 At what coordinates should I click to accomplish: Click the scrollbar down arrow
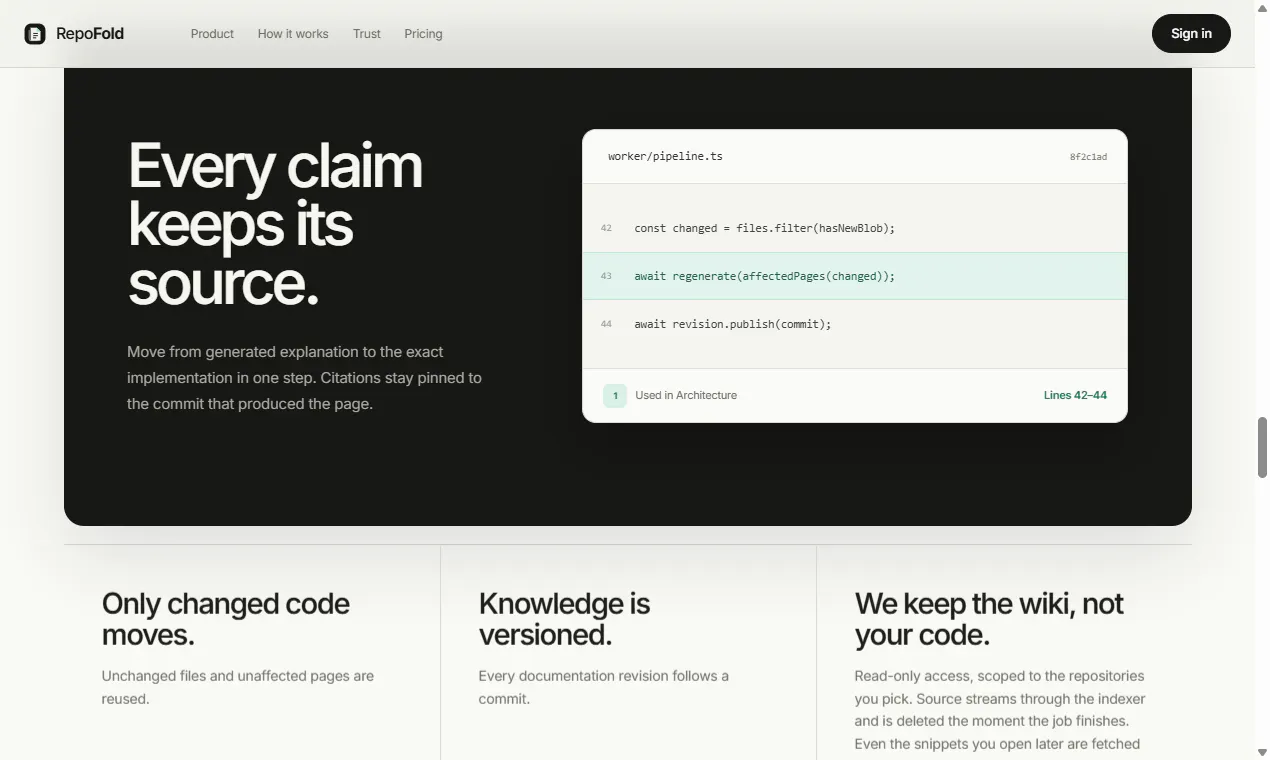[1262, 752]
